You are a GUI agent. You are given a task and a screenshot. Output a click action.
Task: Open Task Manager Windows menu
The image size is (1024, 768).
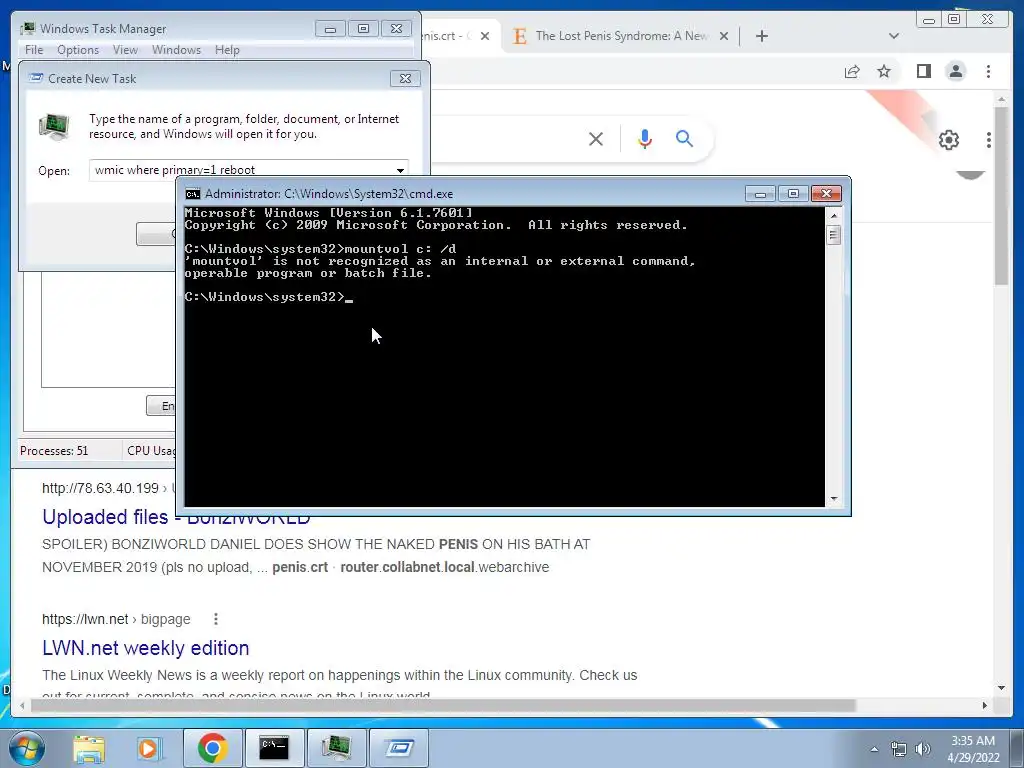(176, 50)
